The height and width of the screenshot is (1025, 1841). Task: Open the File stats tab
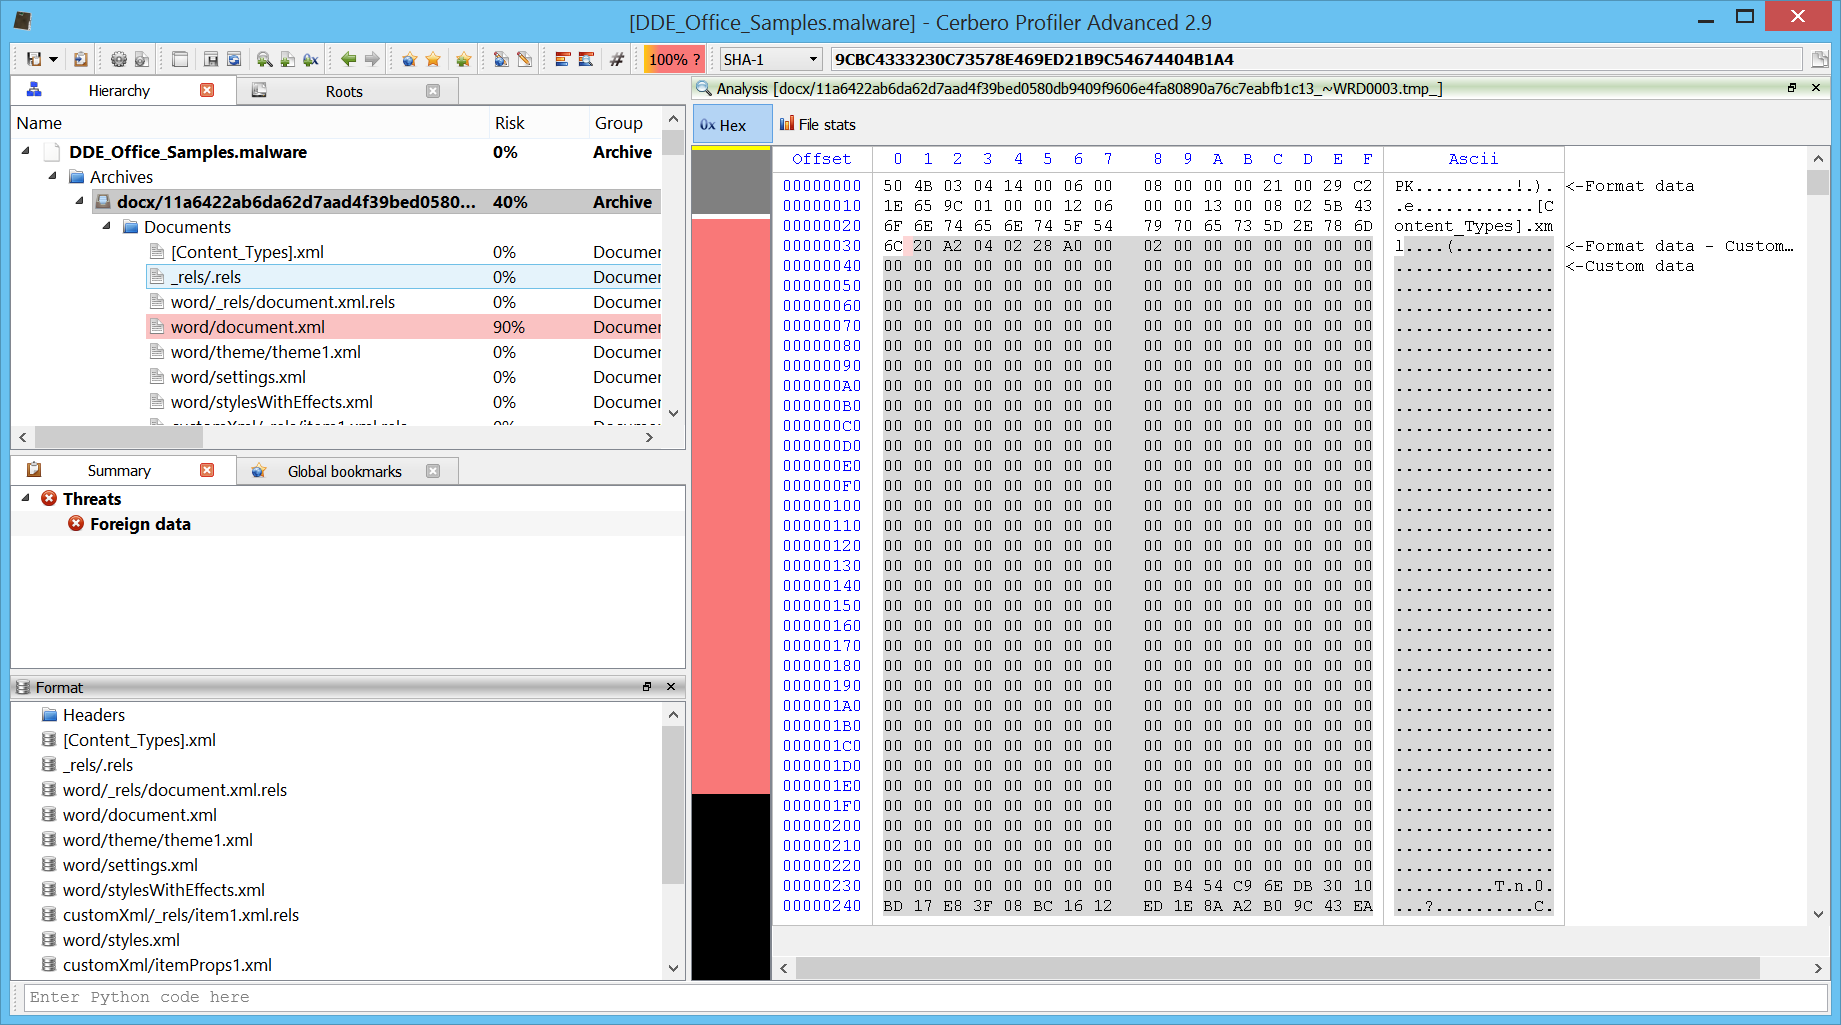click(x=818, y=124)
